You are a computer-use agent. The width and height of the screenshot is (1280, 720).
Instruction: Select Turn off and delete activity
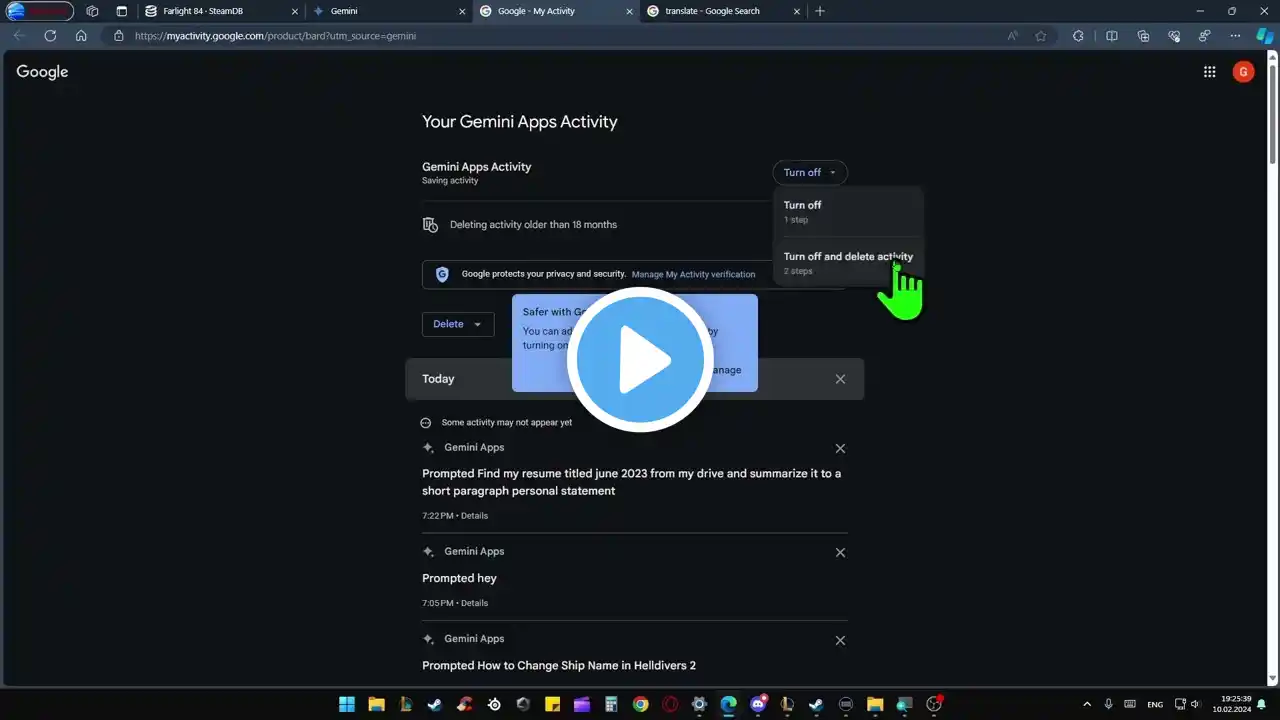point(848,263)
